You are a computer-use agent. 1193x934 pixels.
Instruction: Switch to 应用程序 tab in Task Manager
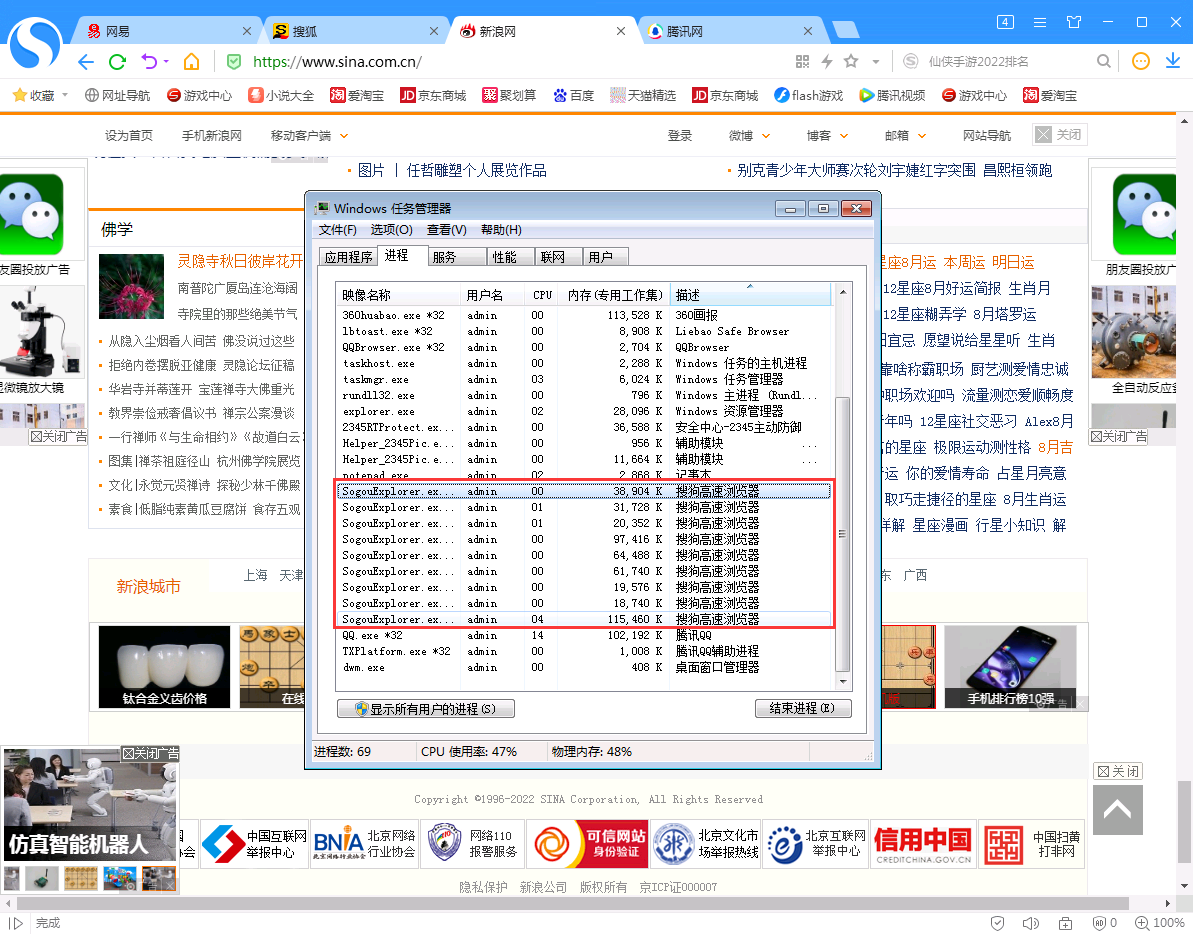pos(348,257)
